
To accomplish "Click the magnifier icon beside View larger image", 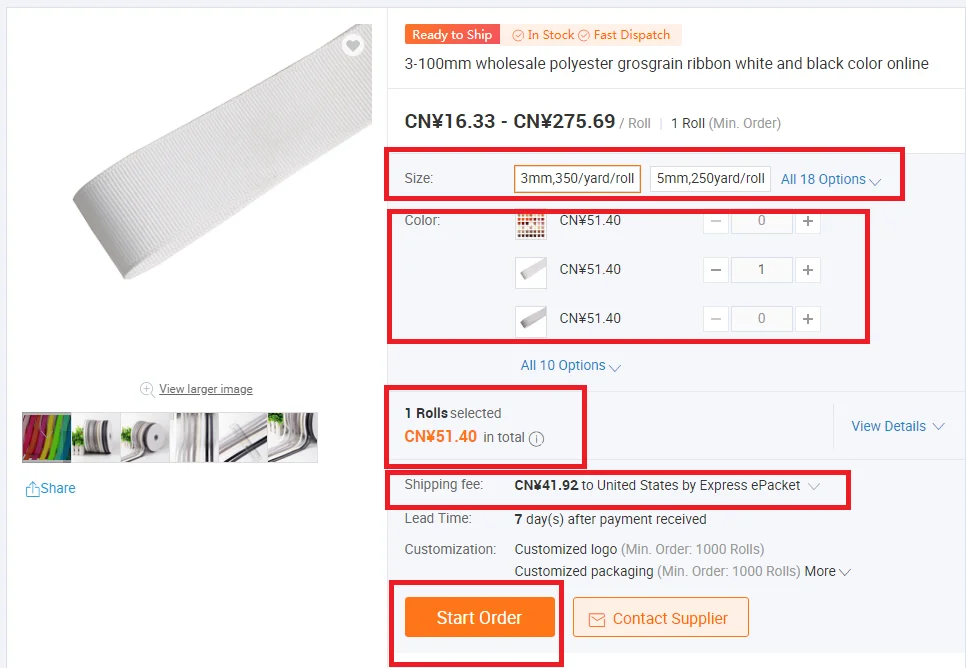I will coord(147,389).
